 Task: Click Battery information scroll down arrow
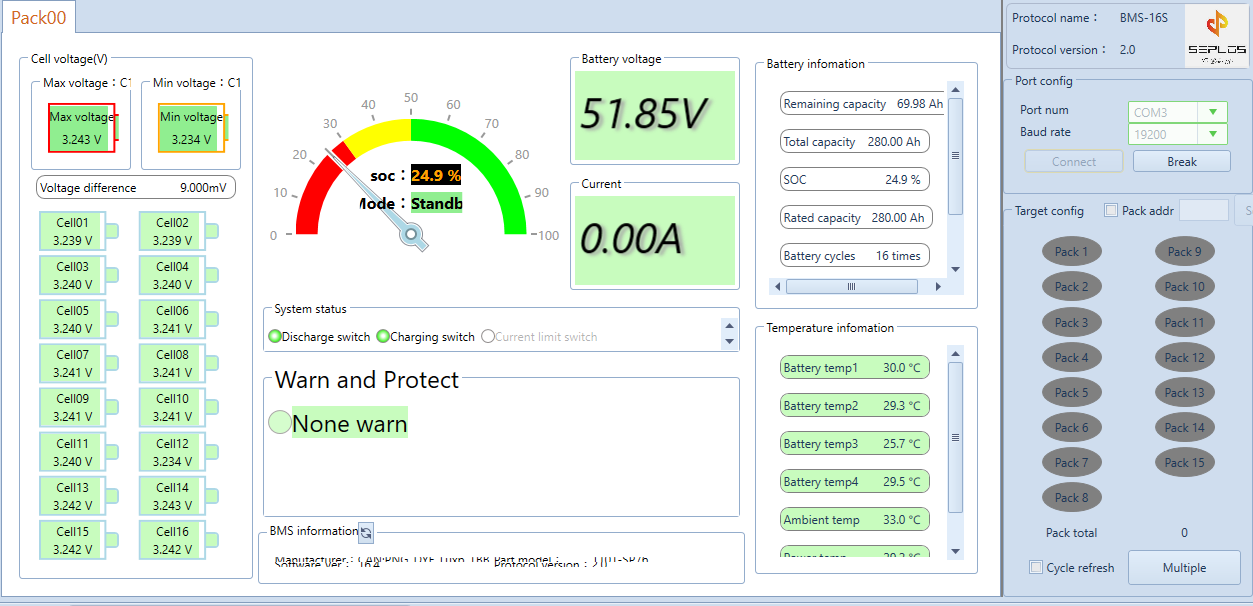pos(955,269)
